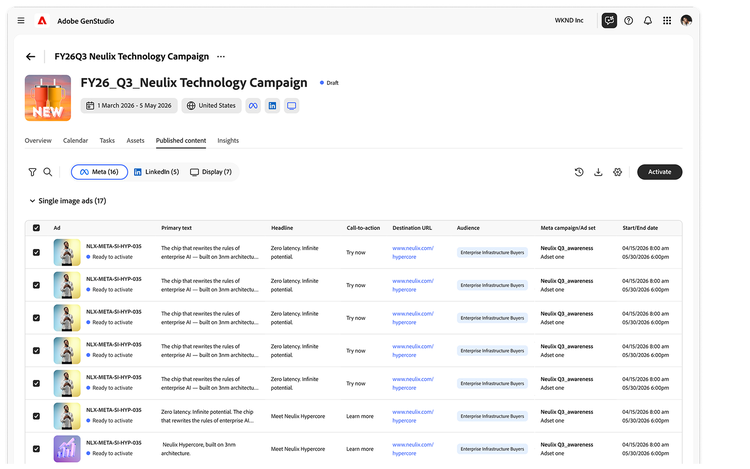750x469 pixels.
Task: Click the Enterprise Infrastructure Buyers tag in first row
Action: tap(492, 252)
